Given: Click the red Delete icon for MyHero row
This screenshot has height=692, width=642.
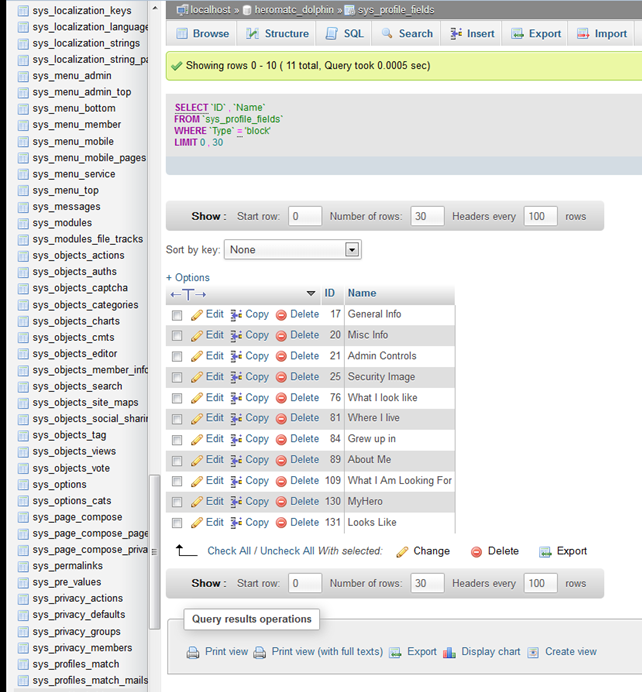Looking at the screenshot, I should click(281, 502).
